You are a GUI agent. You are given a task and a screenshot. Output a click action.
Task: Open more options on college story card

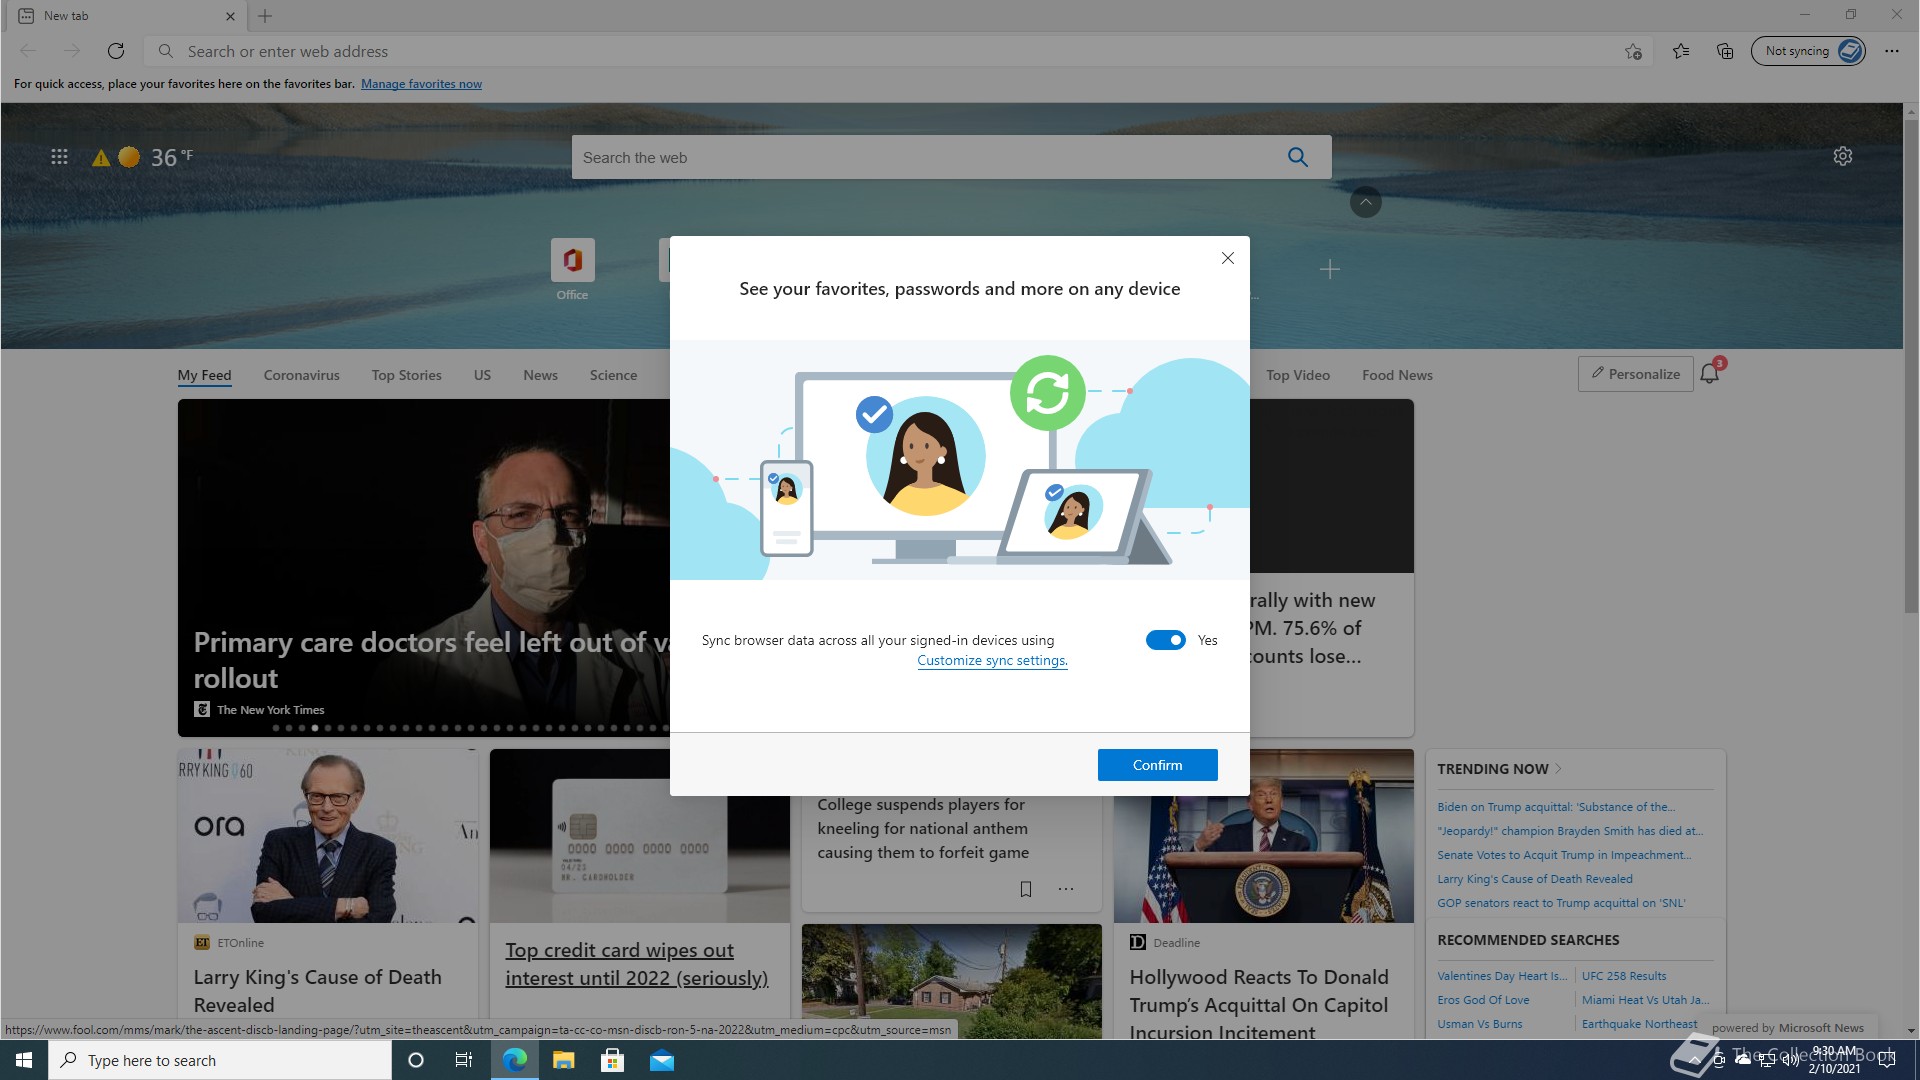pyautogui.click(x=1066, y=889)
